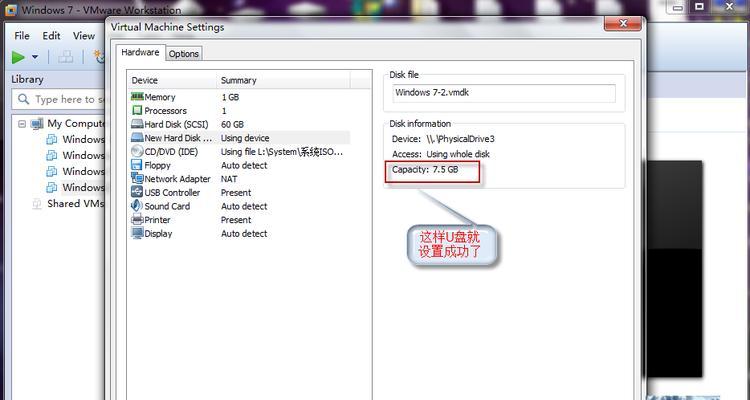Select the Network Adapter device
Image resolution: width=750 pixels, height=400 pixels.
tap(171, 179)
